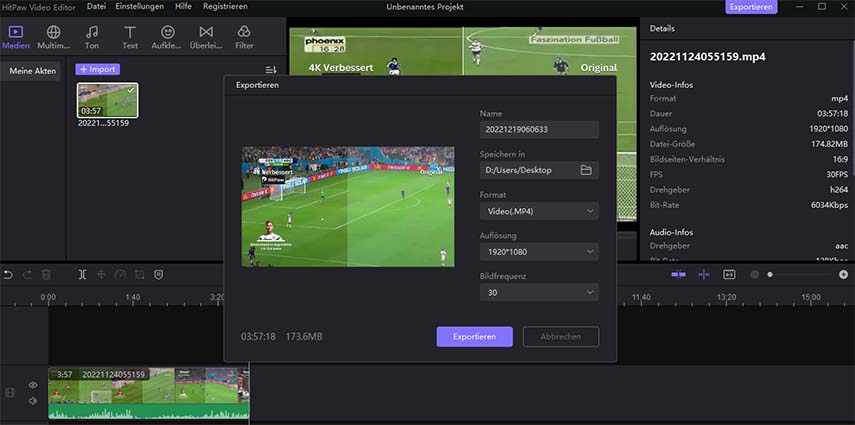Image resolution: width=855 pixels, height=425 pixels.
Task: Open the Filter effects panel
Action: click(x=244, y=37)
